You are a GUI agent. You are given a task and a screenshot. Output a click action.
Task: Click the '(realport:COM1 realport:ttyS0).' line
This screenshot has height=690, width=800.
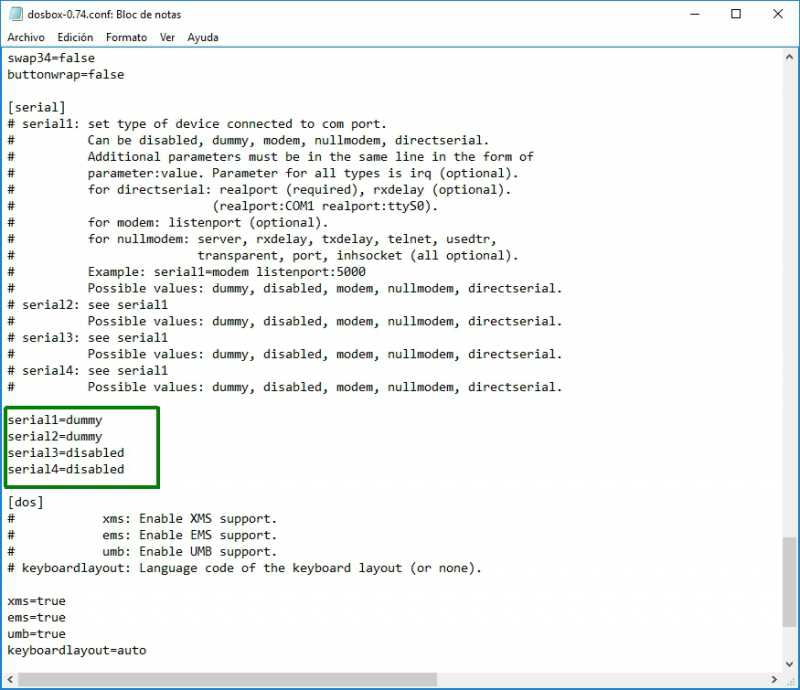[x=325, y=206]
